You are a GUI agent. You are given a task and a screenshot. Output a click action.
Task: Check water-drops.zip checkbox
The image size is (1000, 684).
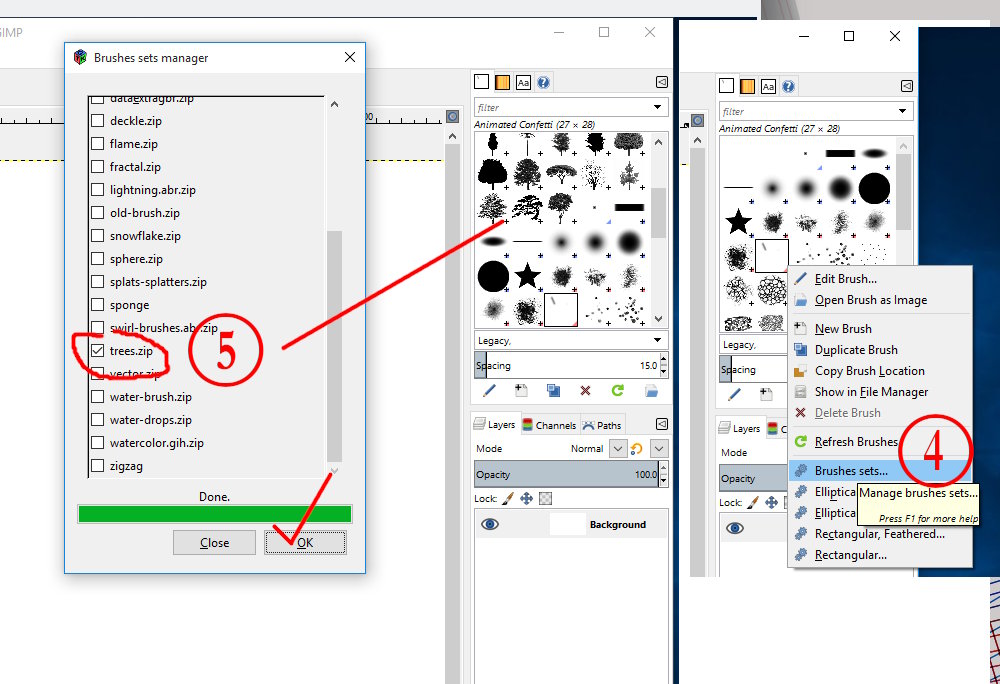98,419
